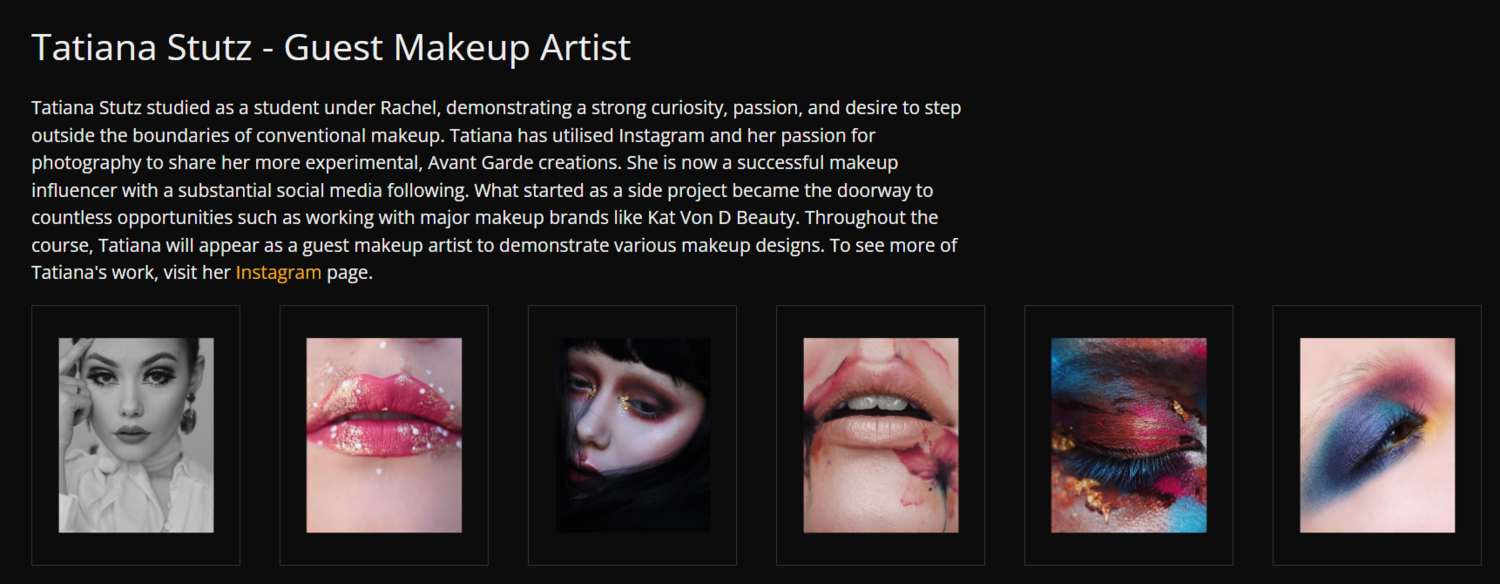The width and height of the screenshot is (1500, 584).
Task: Select the dark-haired face with gold eye thumbnail
Action: pyautogui.click(x=632, y=435)
